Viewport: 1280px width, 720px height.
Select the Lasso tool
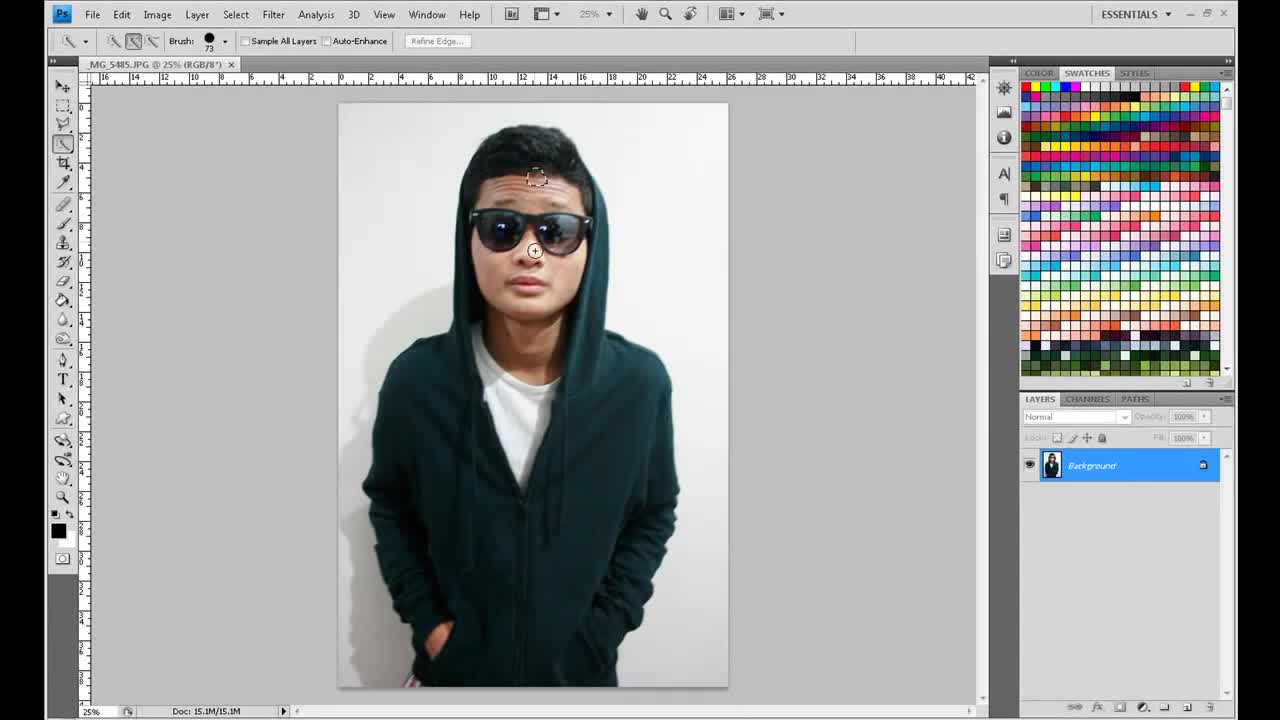pyautogui.click(x=63, y=124)
